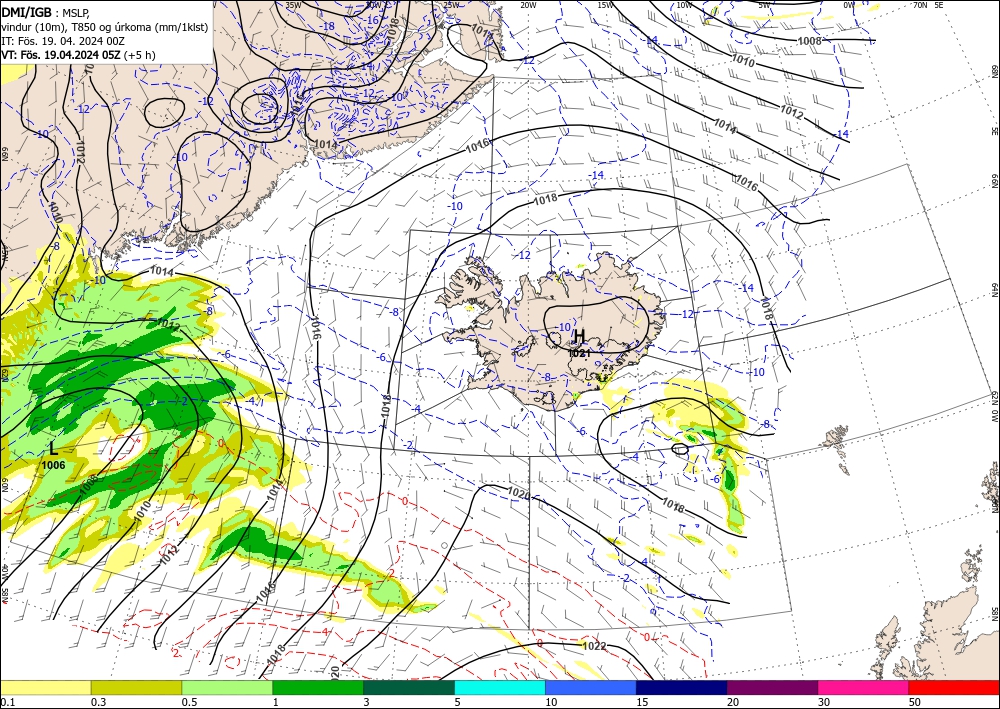Click the "vindur (10m), T850 og úrkoma" line
Screen dimensions: 1000x709
pyautogui.click(x=105, y=27)
